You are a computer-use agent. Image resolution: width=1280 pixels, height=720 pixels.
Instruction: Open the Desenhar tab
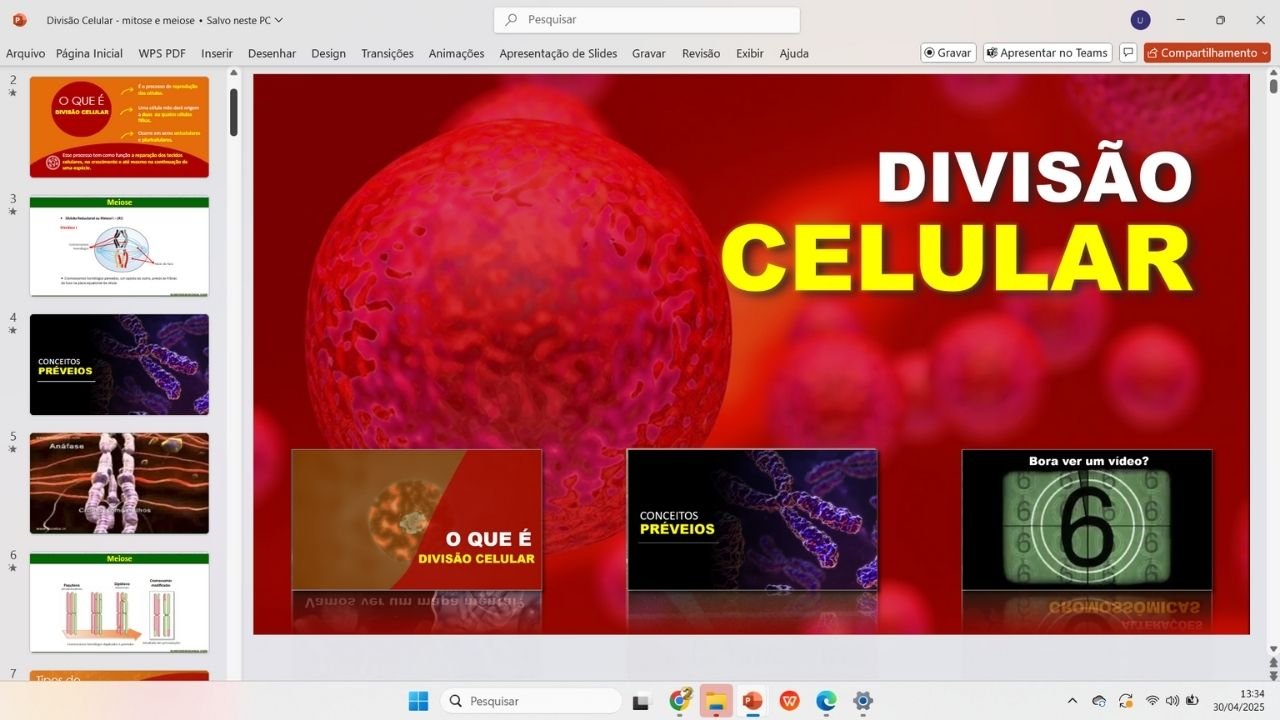coord(272,53)
